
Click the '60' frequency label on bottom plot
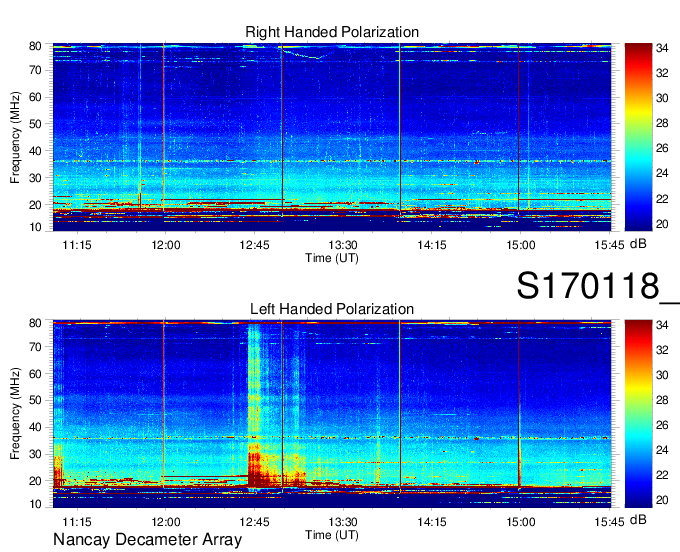click(35, 374)
